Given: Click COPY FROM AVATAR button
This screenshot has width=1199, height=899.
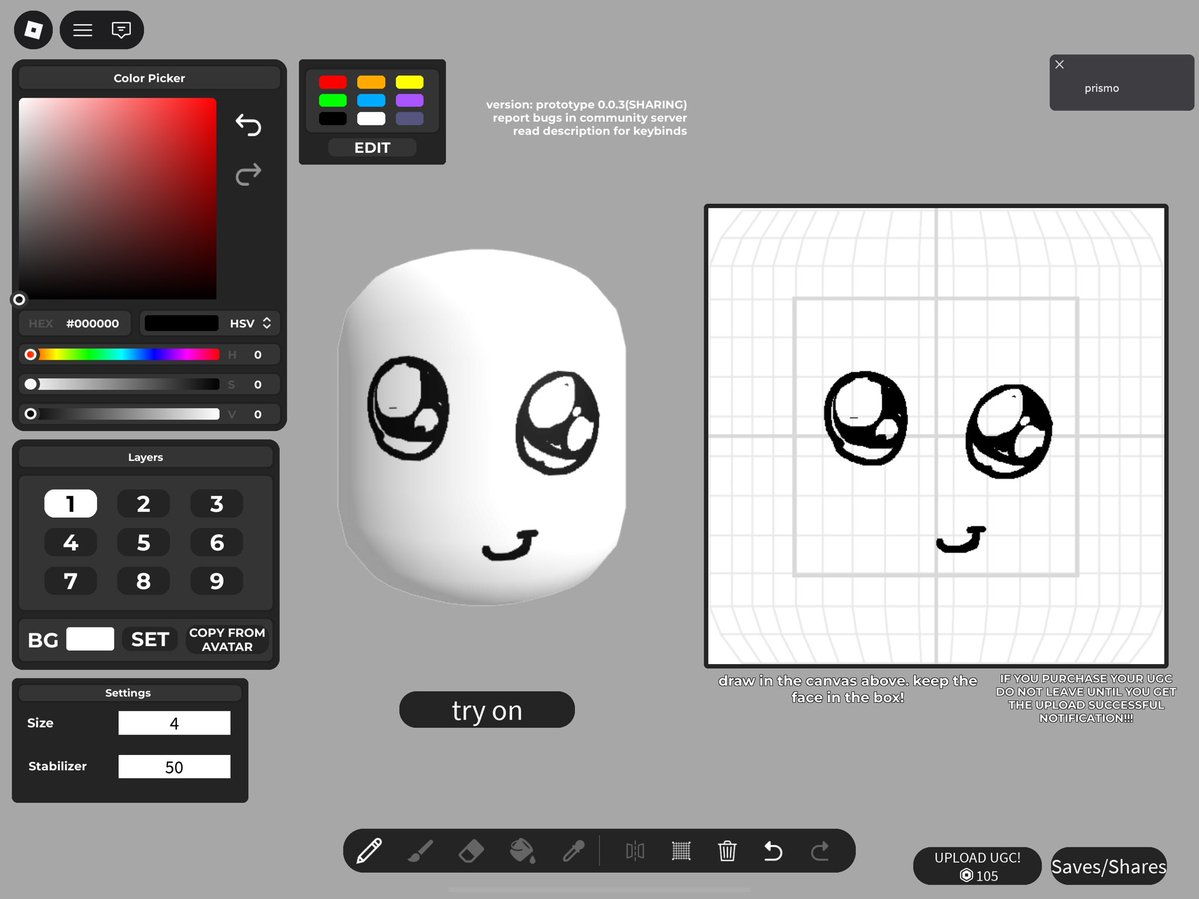Looking at the screenshot, I should tap(227, 639).
